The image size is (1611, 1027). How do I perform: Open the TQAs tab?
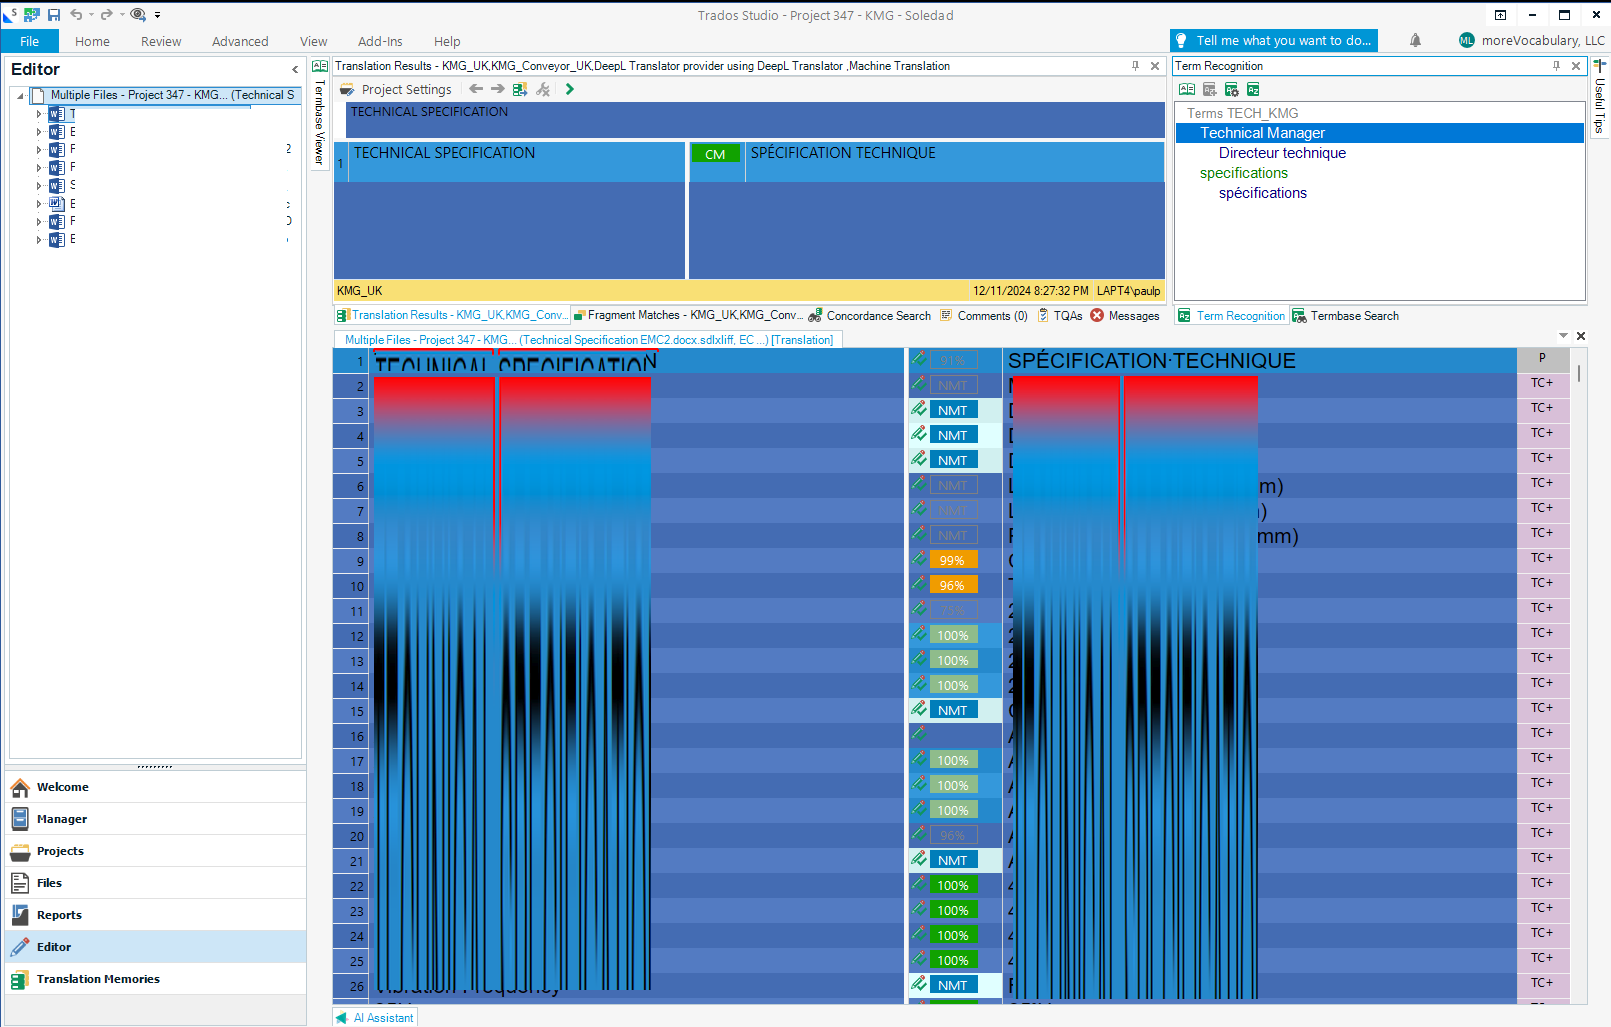pyautogui.click(x=1060, y=316)
